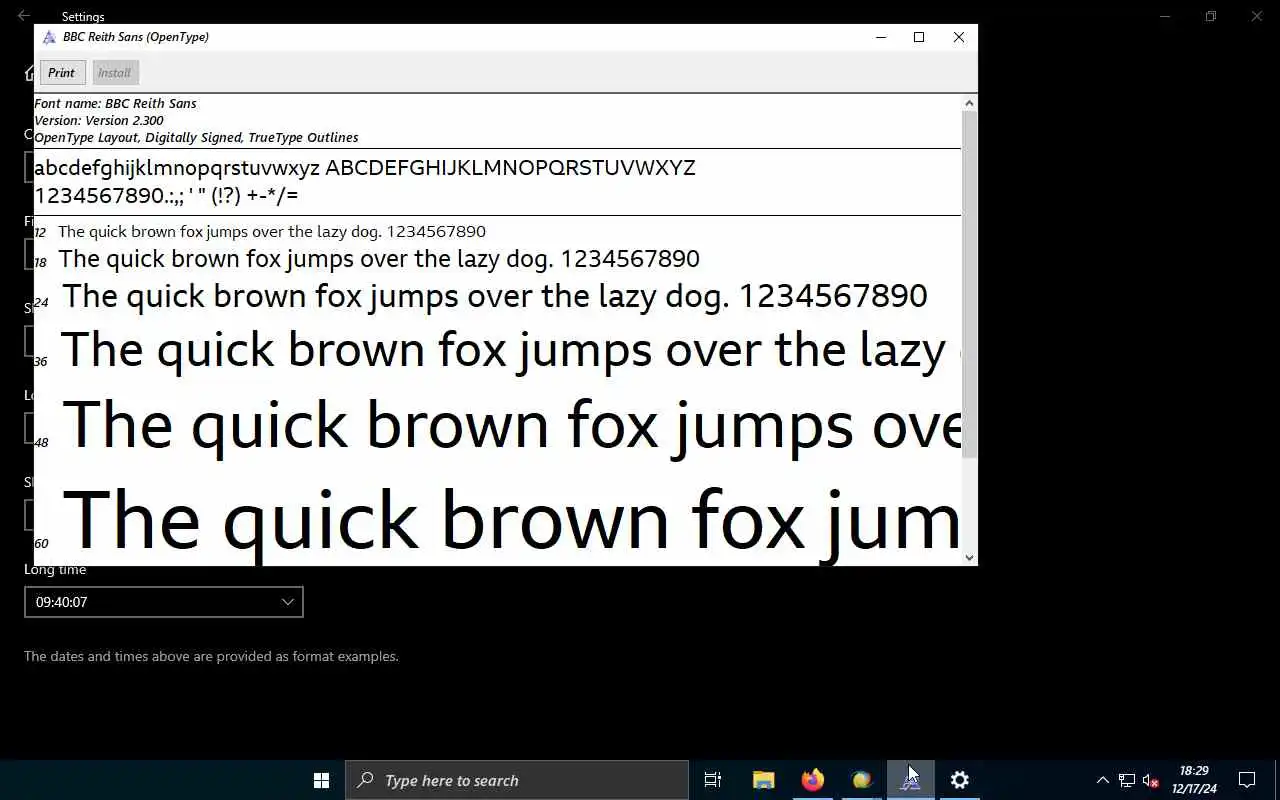Minimize the background Settings window
The width and height of the screenshot is (1280, 800).
tap(1165, 16)
